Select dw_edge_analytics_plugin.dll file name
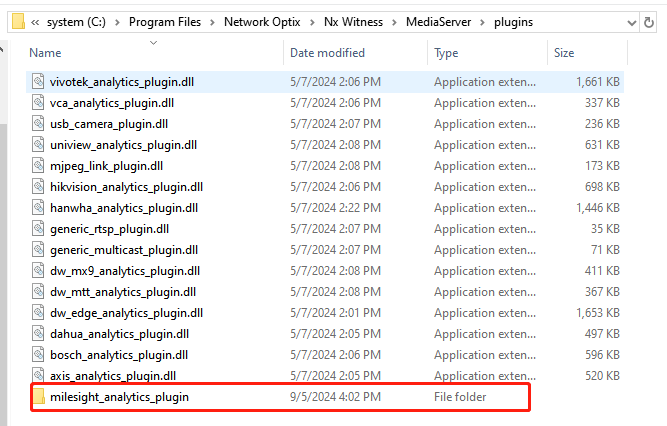This screenshot has height=426, width=667. coord(126,313)
